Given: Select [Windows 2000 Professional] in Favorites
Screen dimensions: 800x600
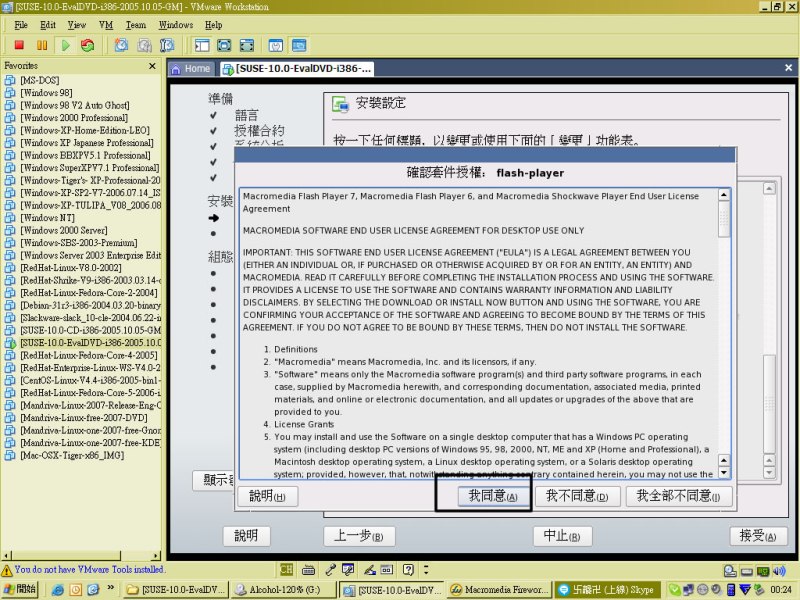Looking at the screenshot, I should tap(74, 118).
